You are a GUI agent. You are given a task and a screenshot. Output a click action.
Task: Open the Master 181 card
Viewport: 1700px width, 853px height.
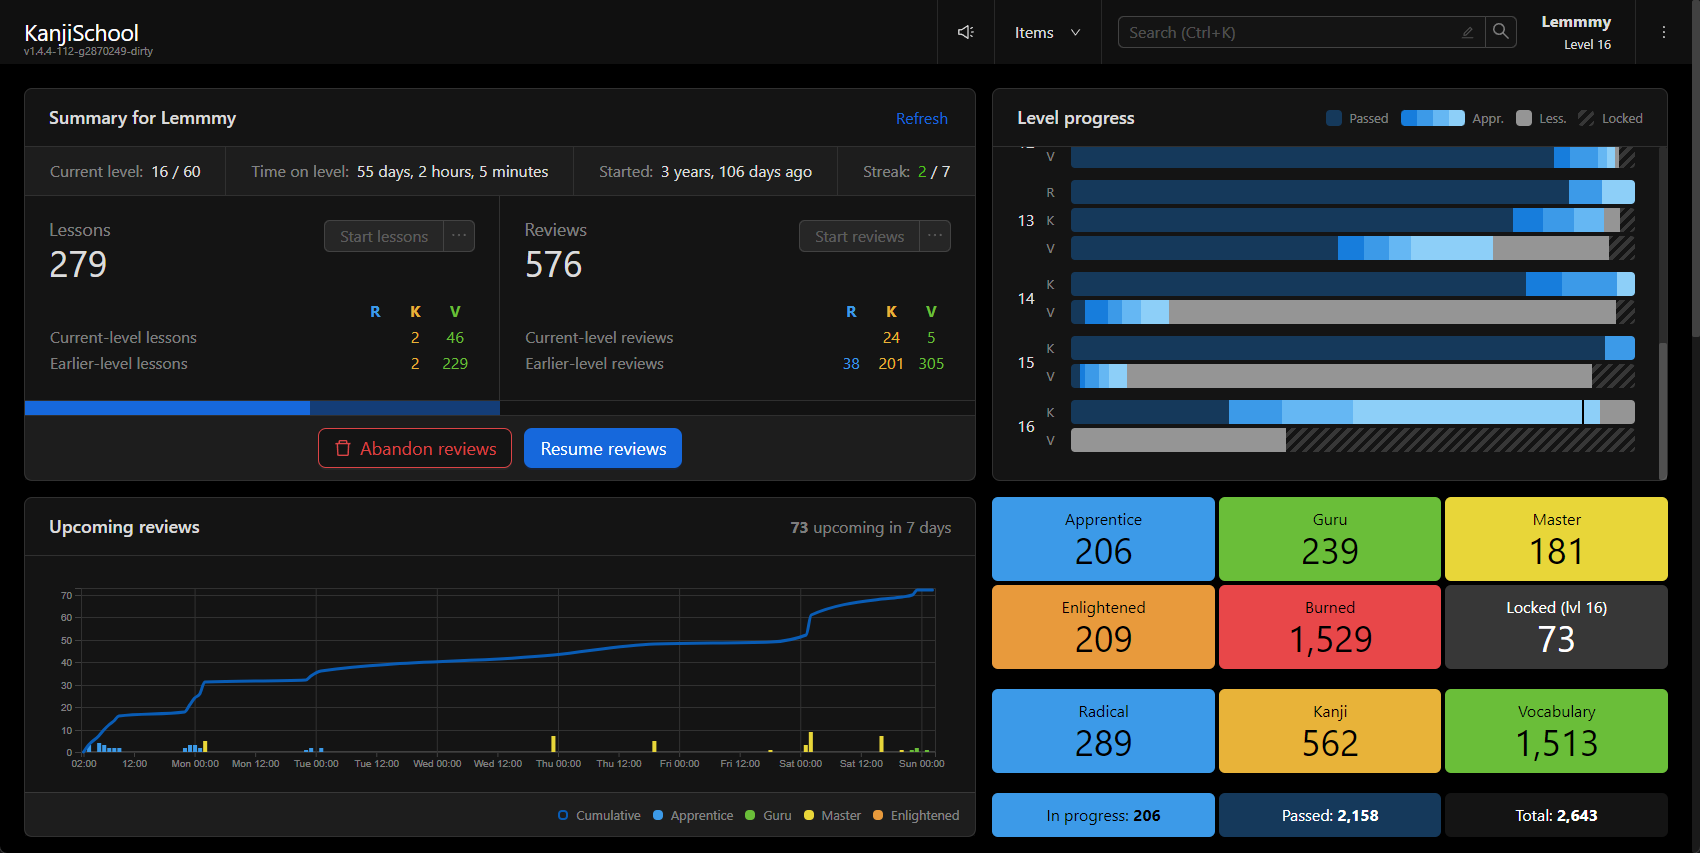1556,539
